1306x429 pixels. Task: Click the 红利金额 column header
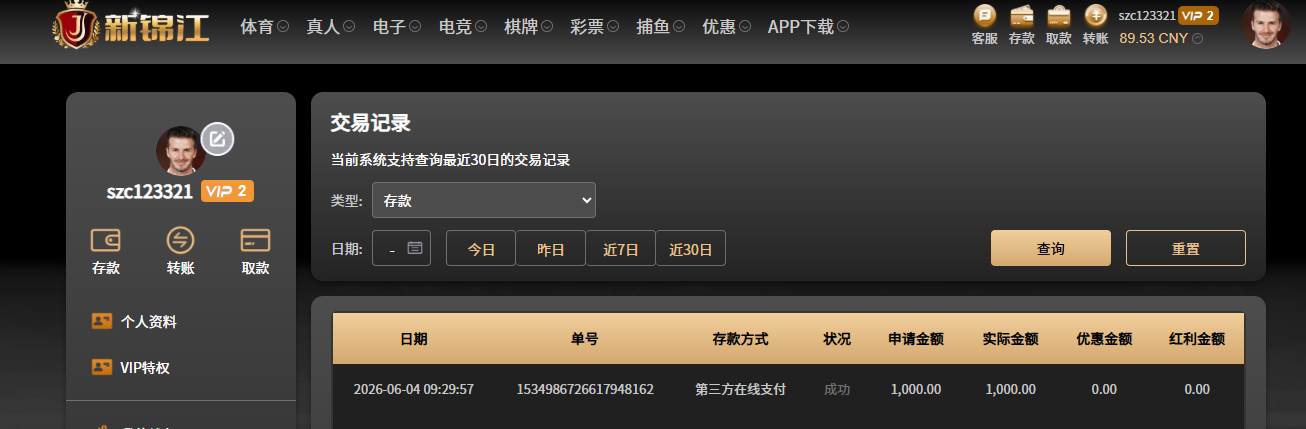point(1197,339)
